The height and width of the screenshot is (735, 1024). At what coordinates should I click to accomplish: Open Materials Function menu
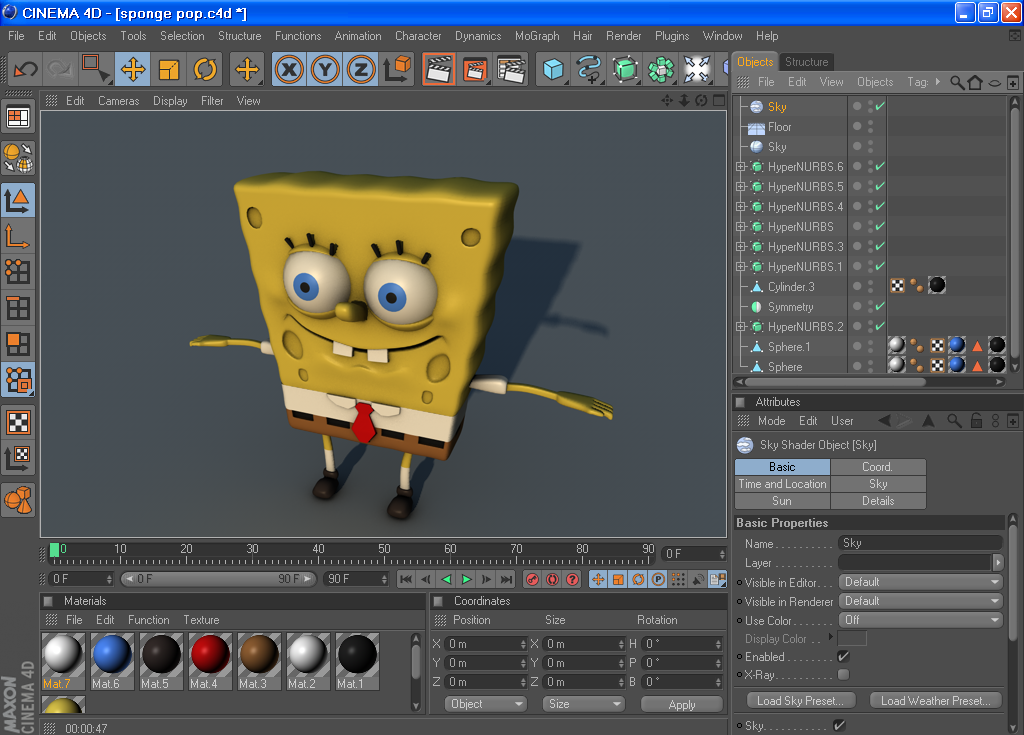coord(148,620)
